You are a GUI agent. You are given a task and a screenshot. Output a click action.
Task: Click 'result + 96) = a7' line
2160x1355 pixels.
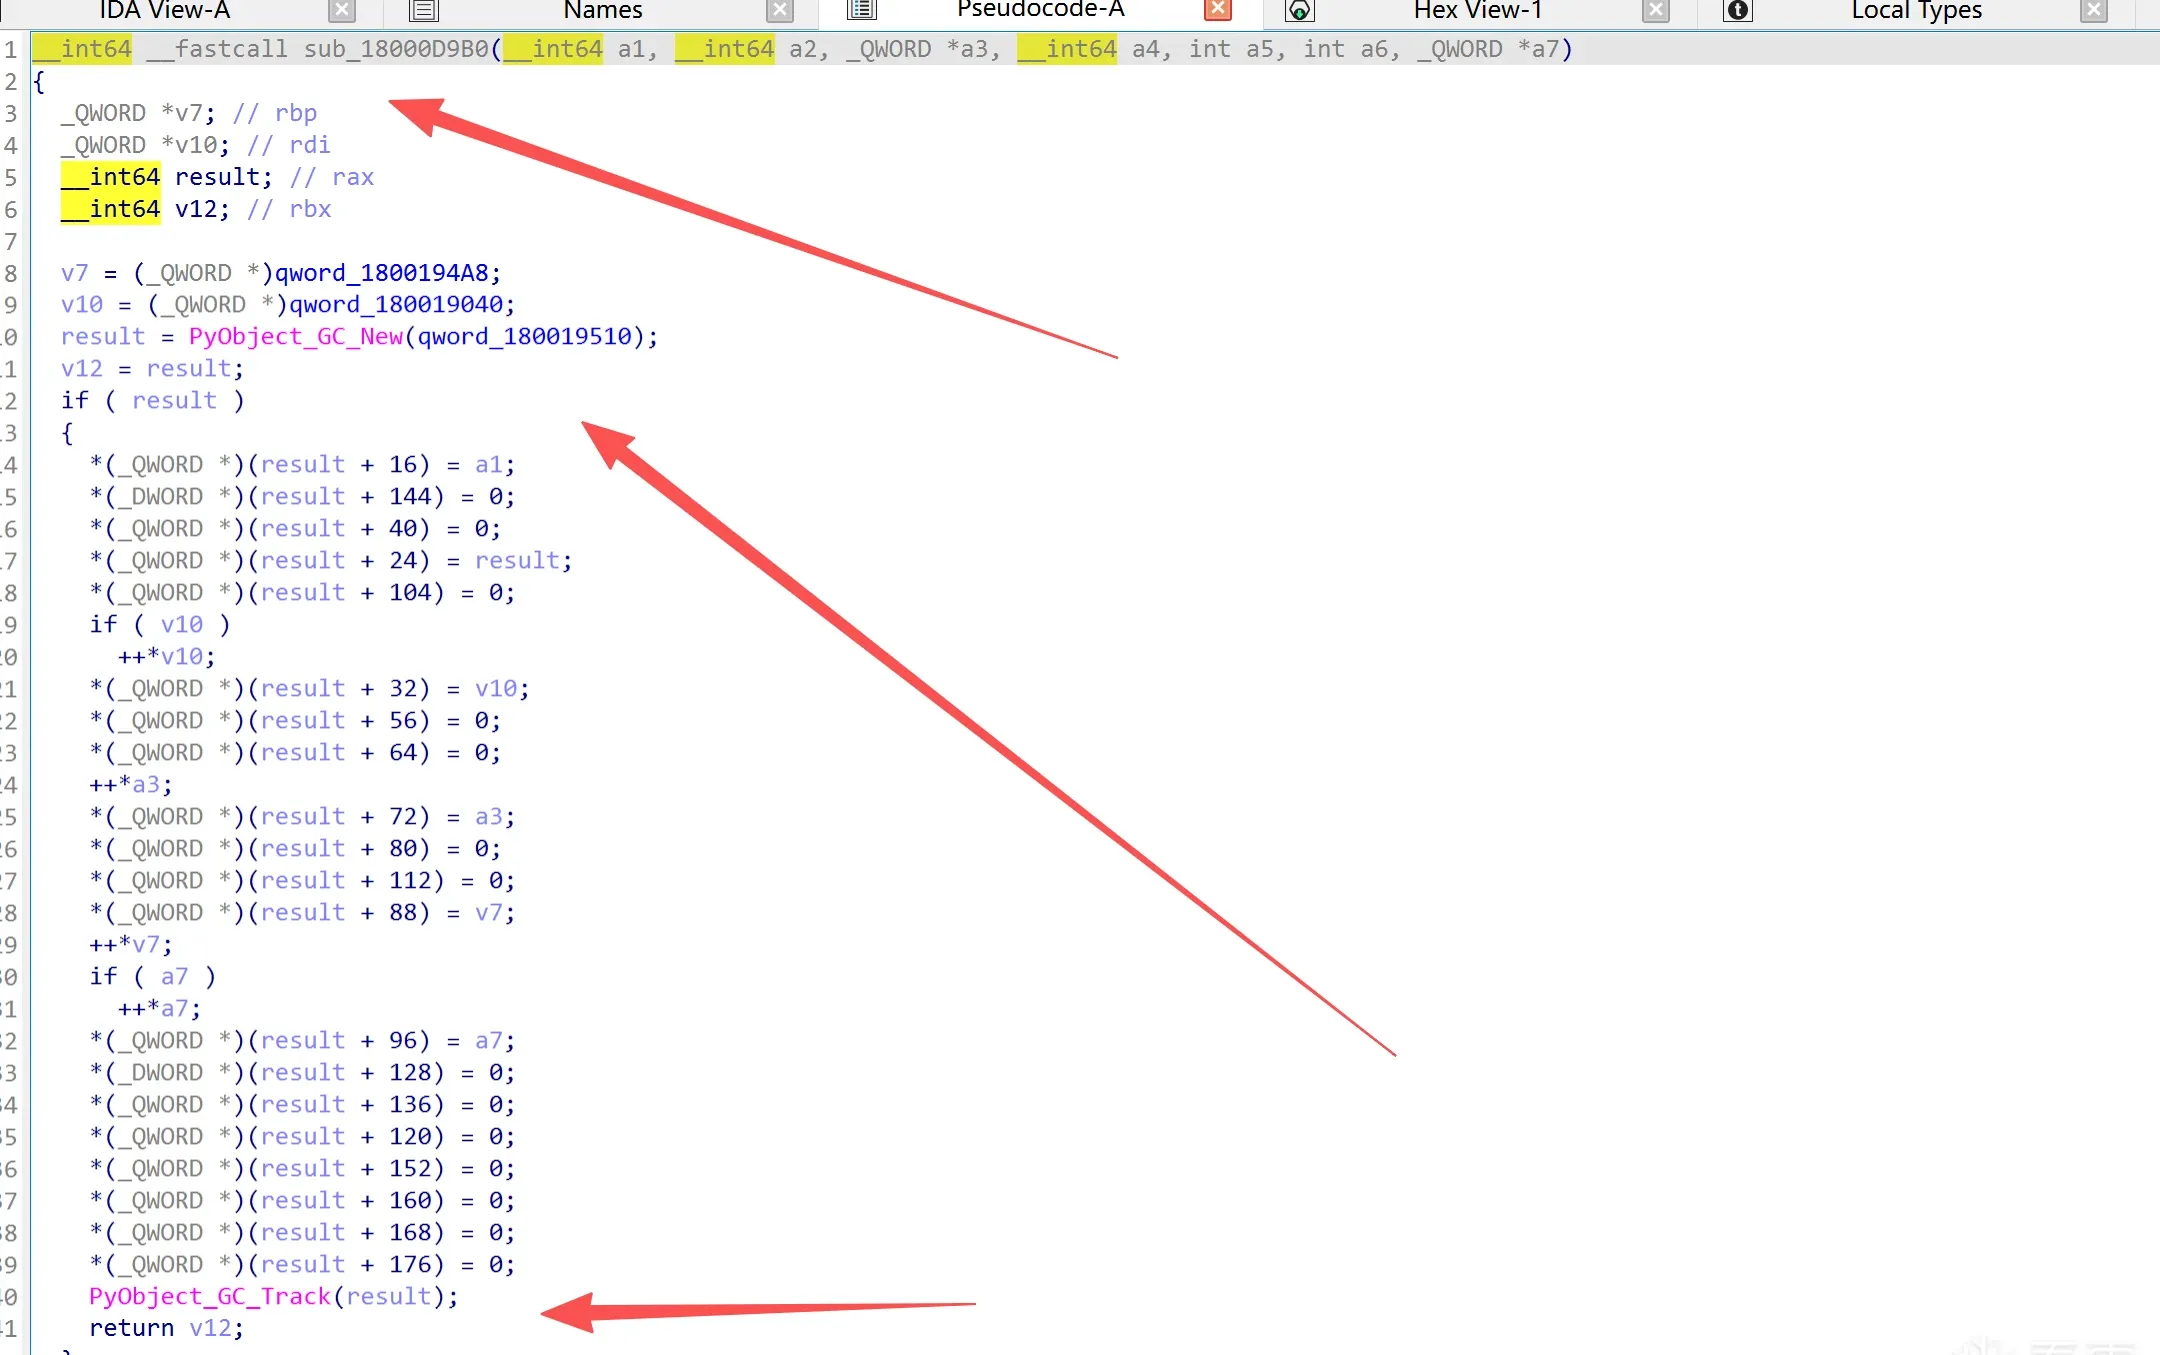[x=302, y=1041]
